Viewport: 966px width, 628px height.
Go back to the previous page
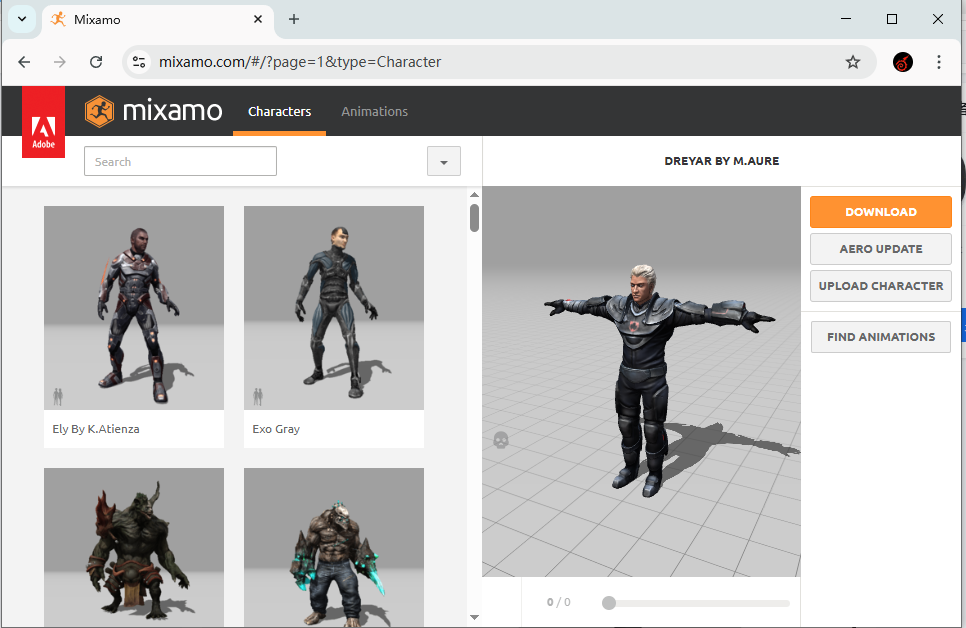click(24, 62)
